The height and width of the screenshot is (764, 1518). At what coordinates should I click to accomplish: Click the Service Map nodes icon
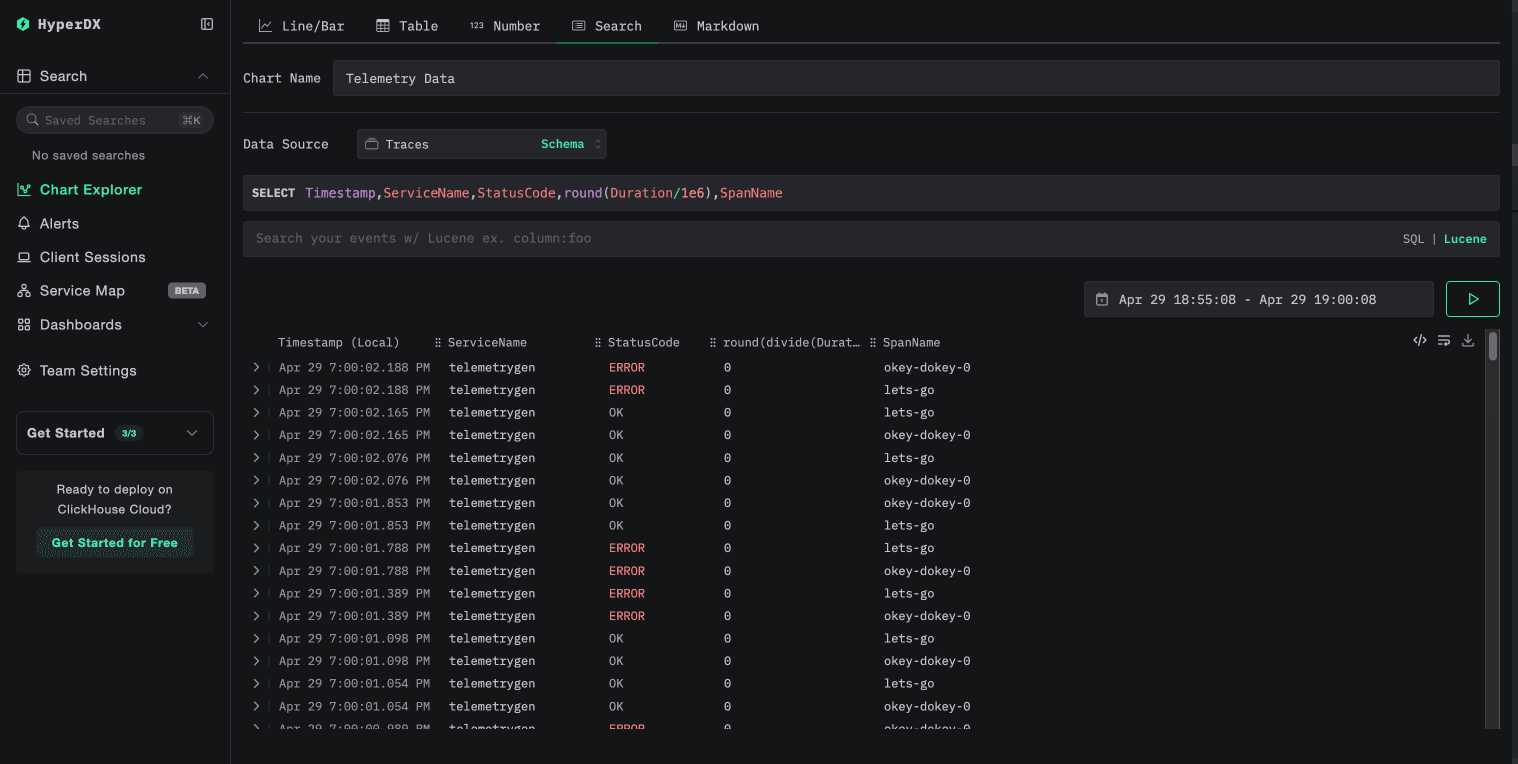click(x=24, y=291)
